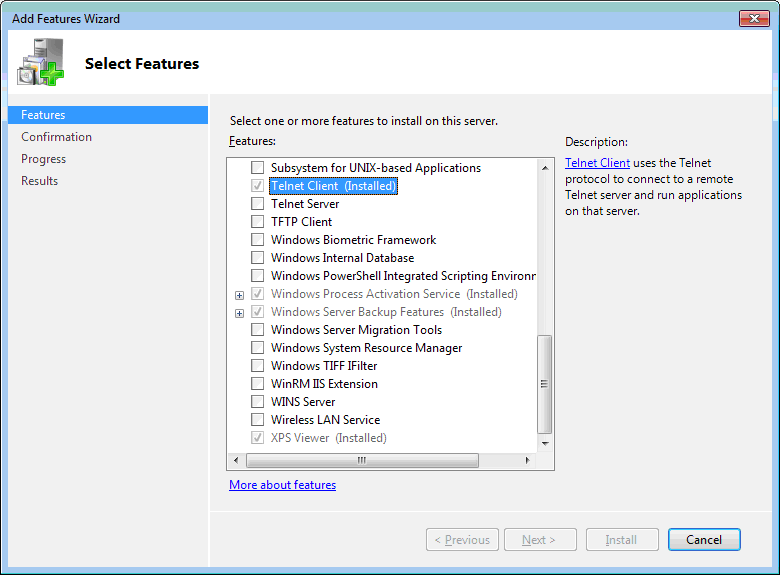Viewport: 780px width, 575px height.
Task: Enable Windows System Resource Manager checkbox
Action: [258, 347]
